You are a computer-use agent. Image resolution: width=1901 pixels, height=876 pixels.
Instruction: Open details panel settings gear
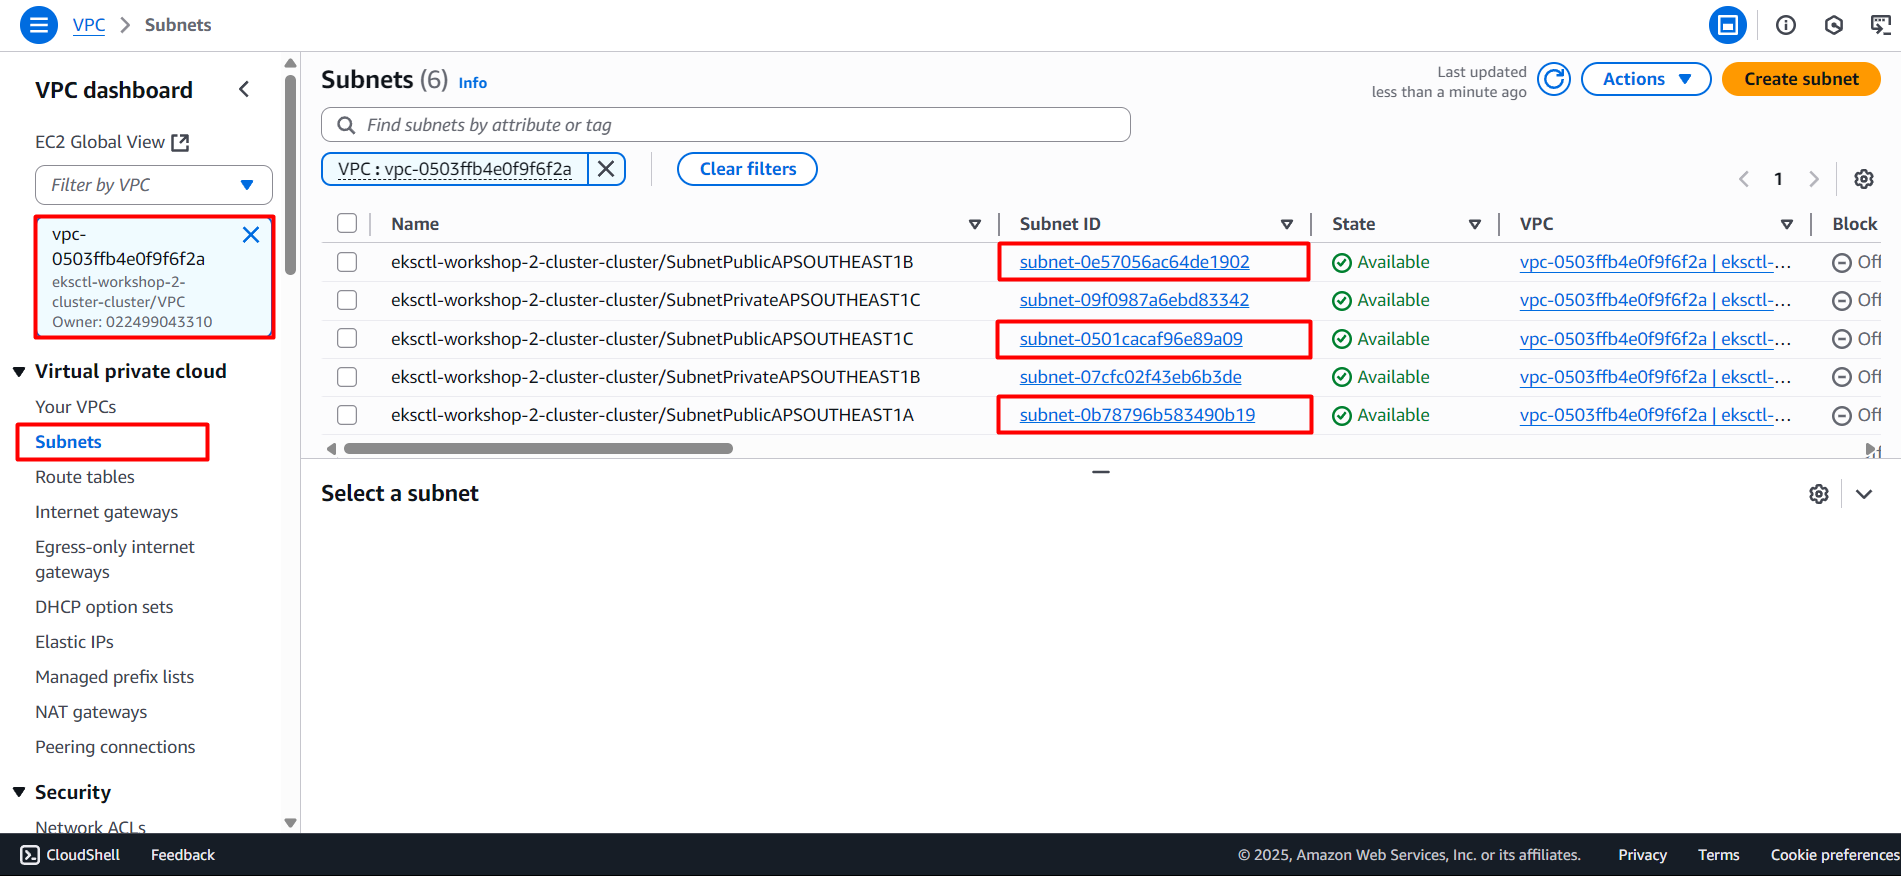pyautogui.click(x=1818, y=494)
